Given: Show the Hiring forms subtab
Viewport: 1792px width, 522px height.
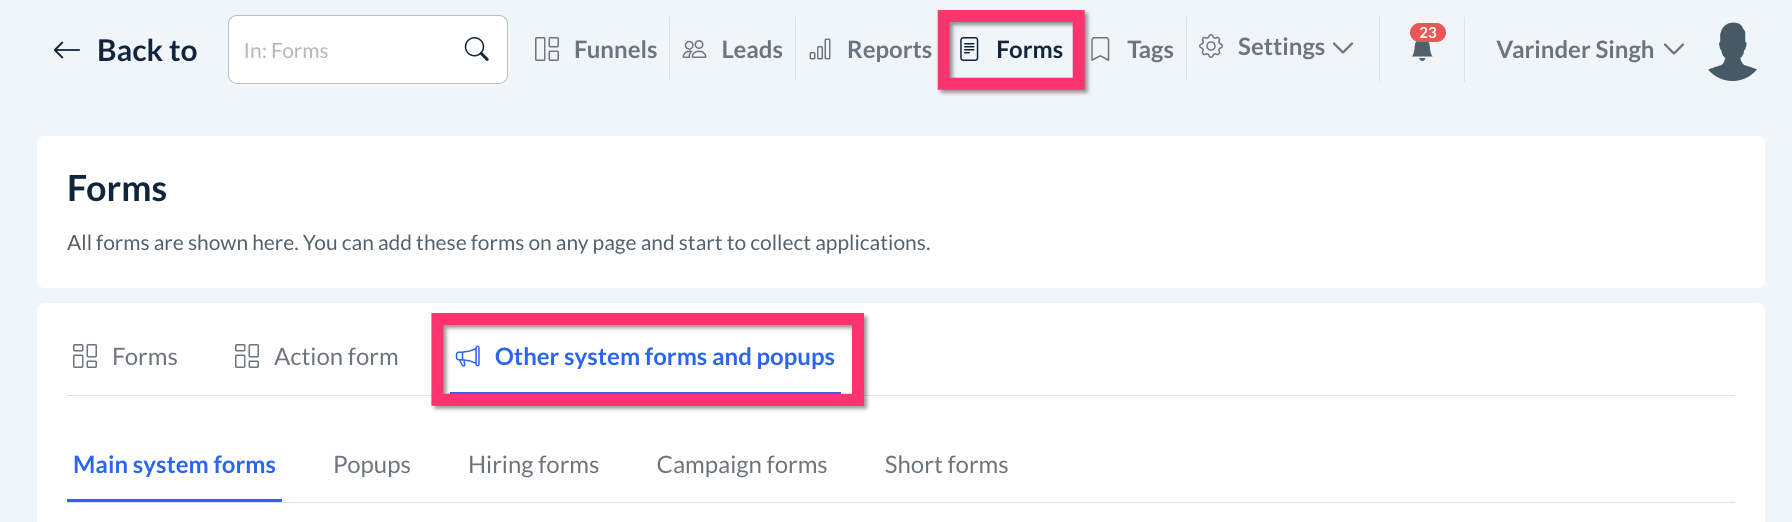Looking at the screenshot, I should click(x=533, y=465).
